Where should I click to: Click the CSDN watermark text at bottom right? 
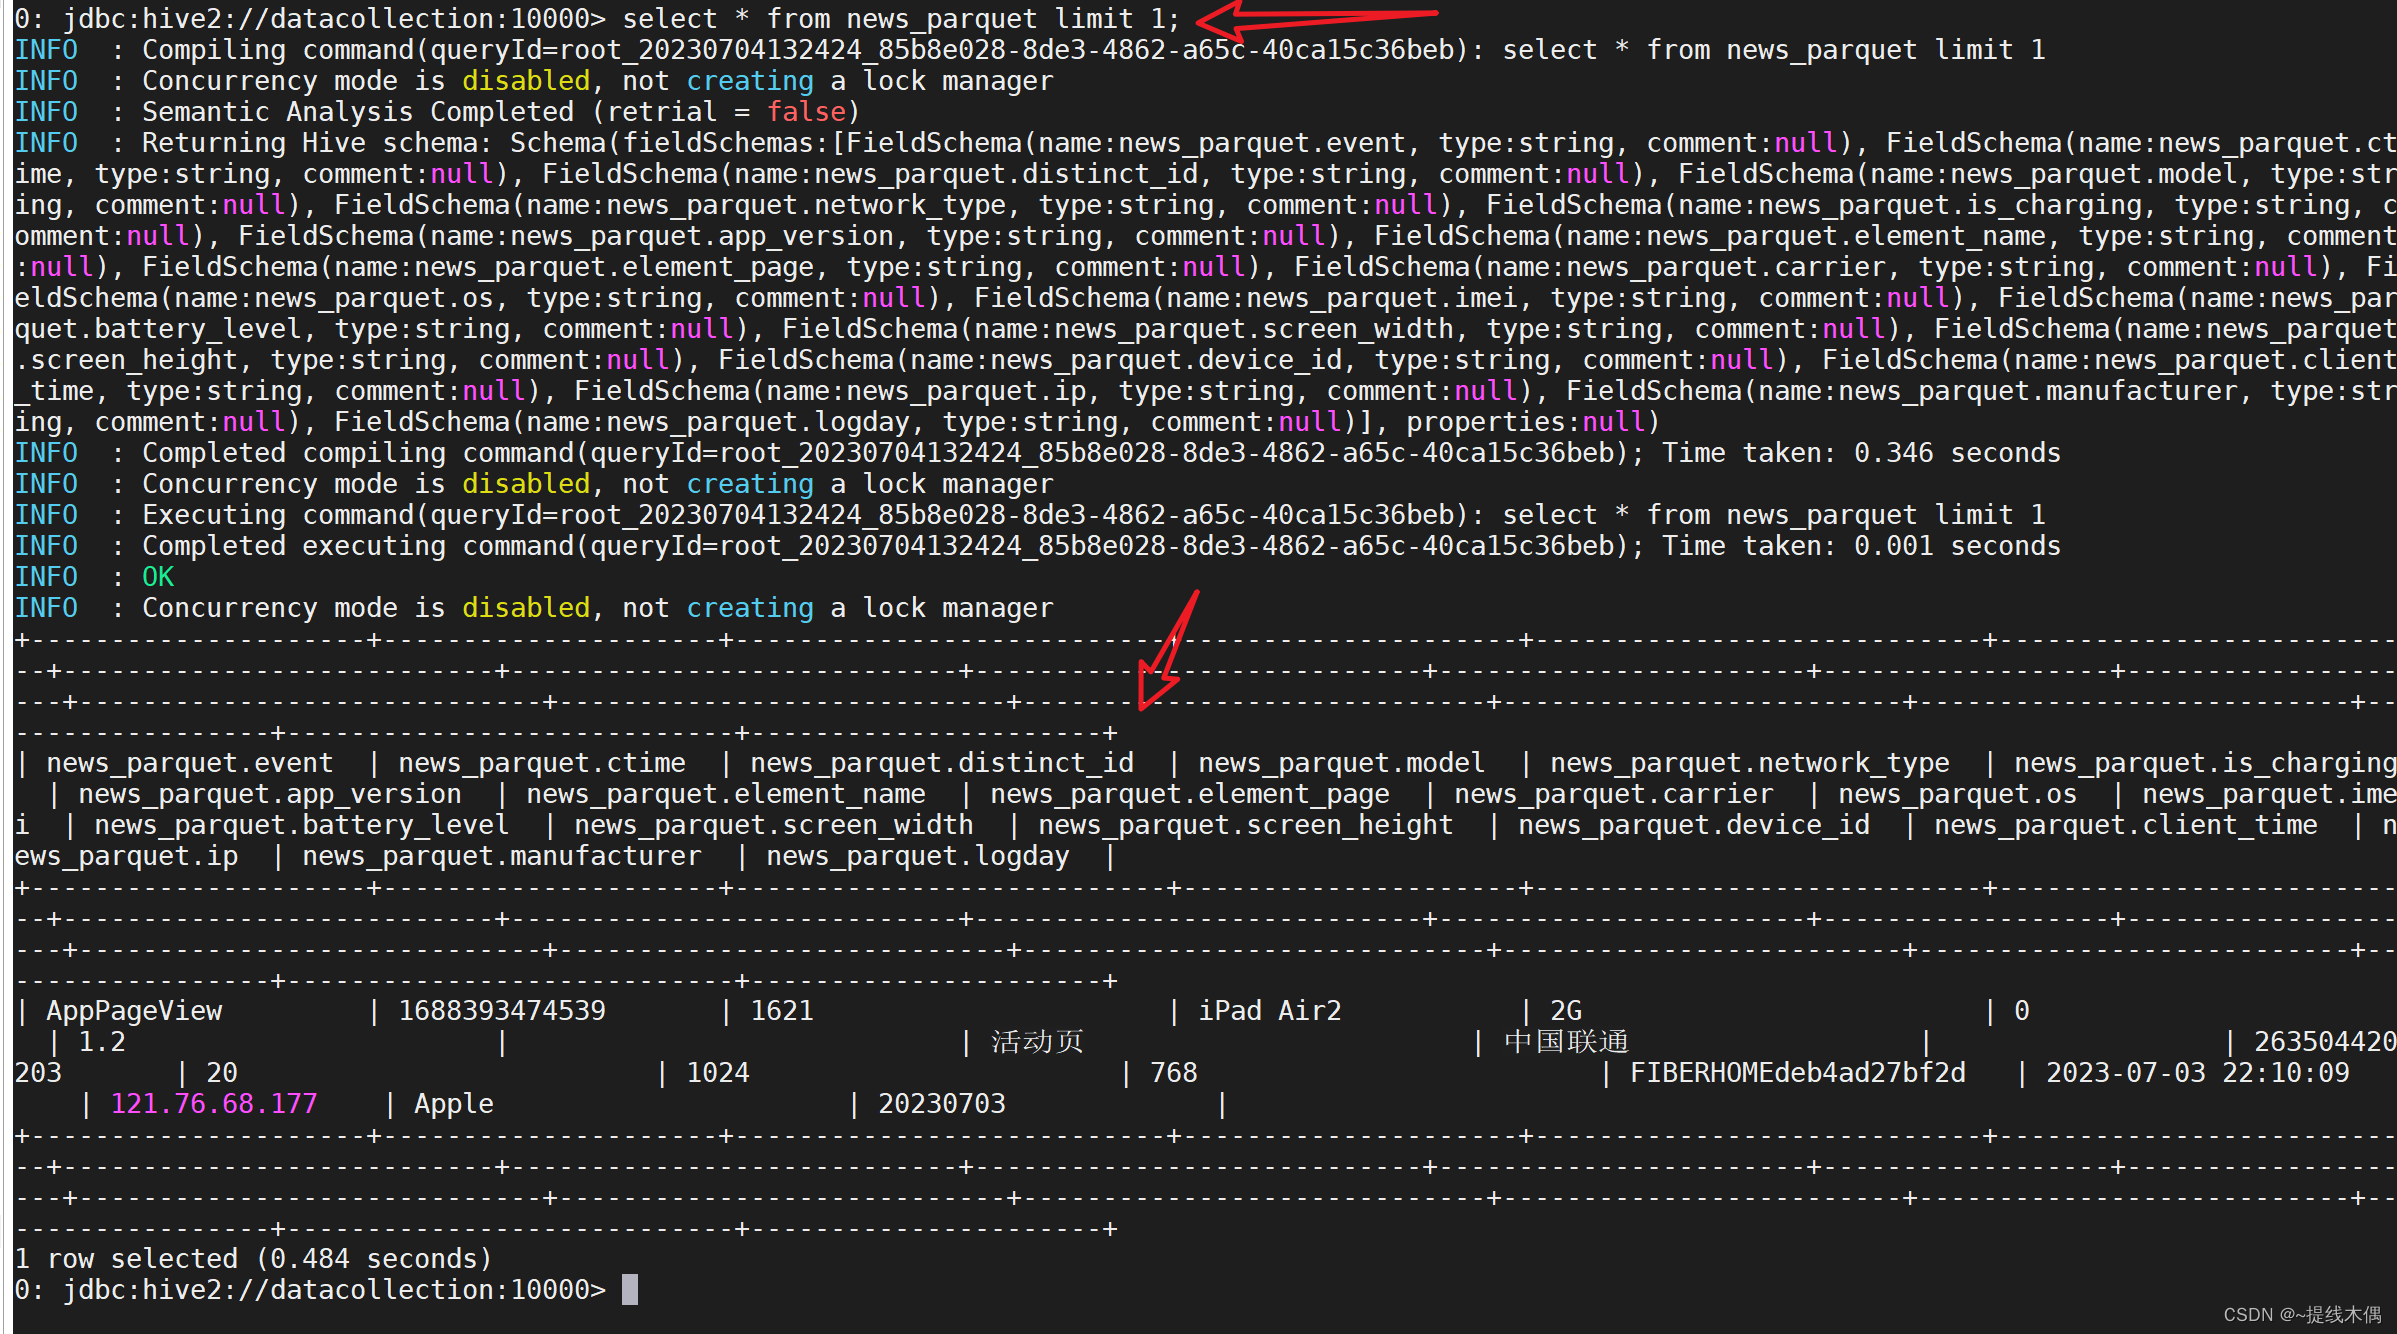point(2301,1314)
